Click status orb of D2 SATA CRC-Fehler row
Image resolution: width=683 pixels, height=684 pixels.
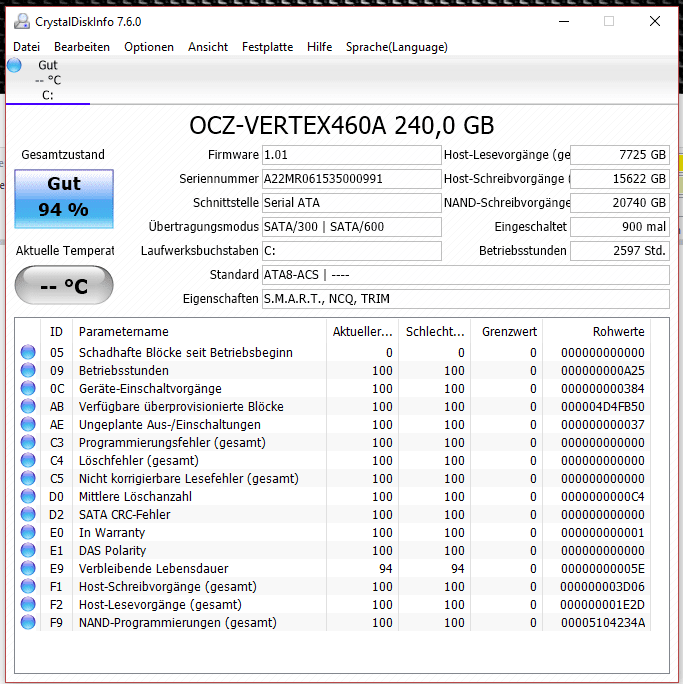[28, 514]
